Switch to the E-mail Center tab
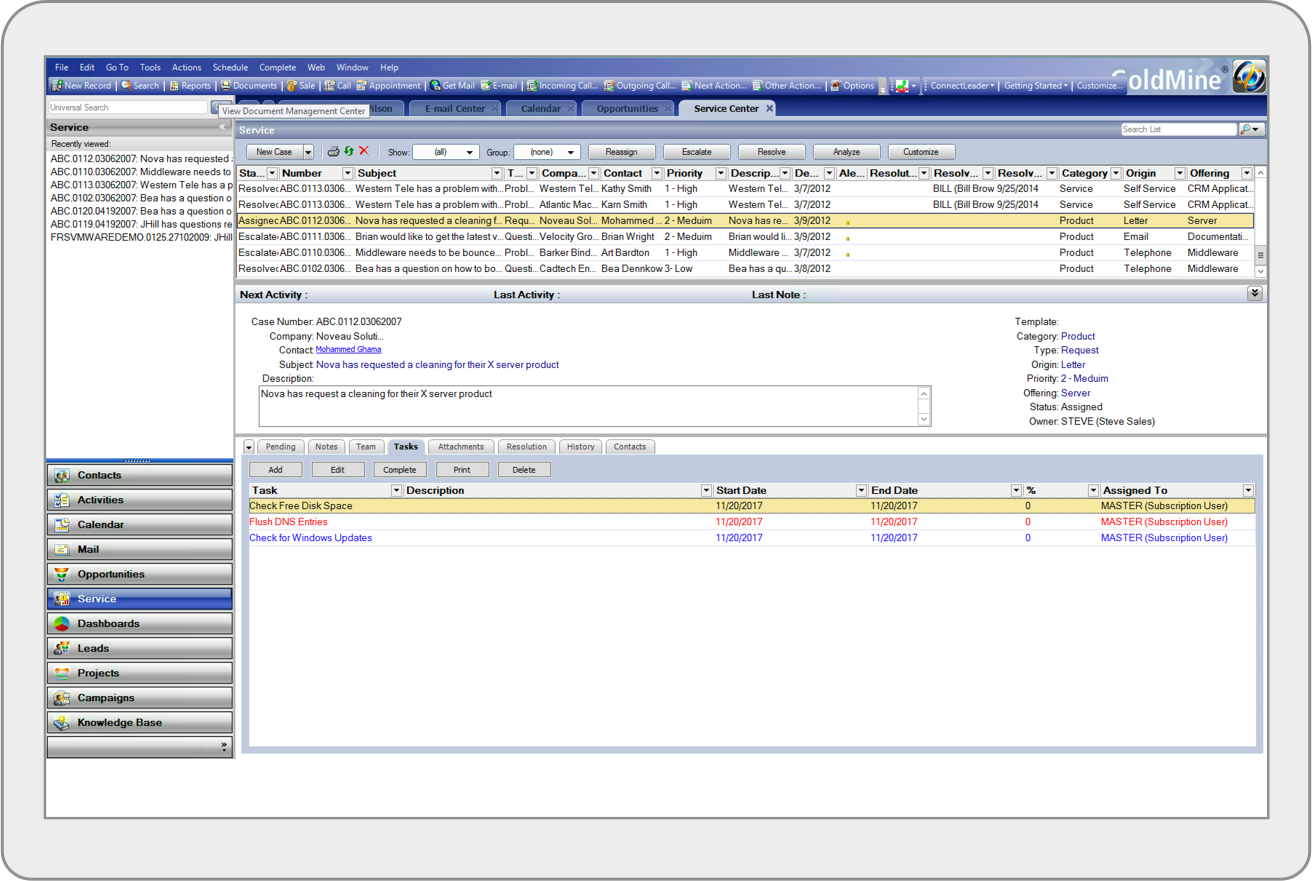This screenshot has width=1312, height=881. [455, 108]
